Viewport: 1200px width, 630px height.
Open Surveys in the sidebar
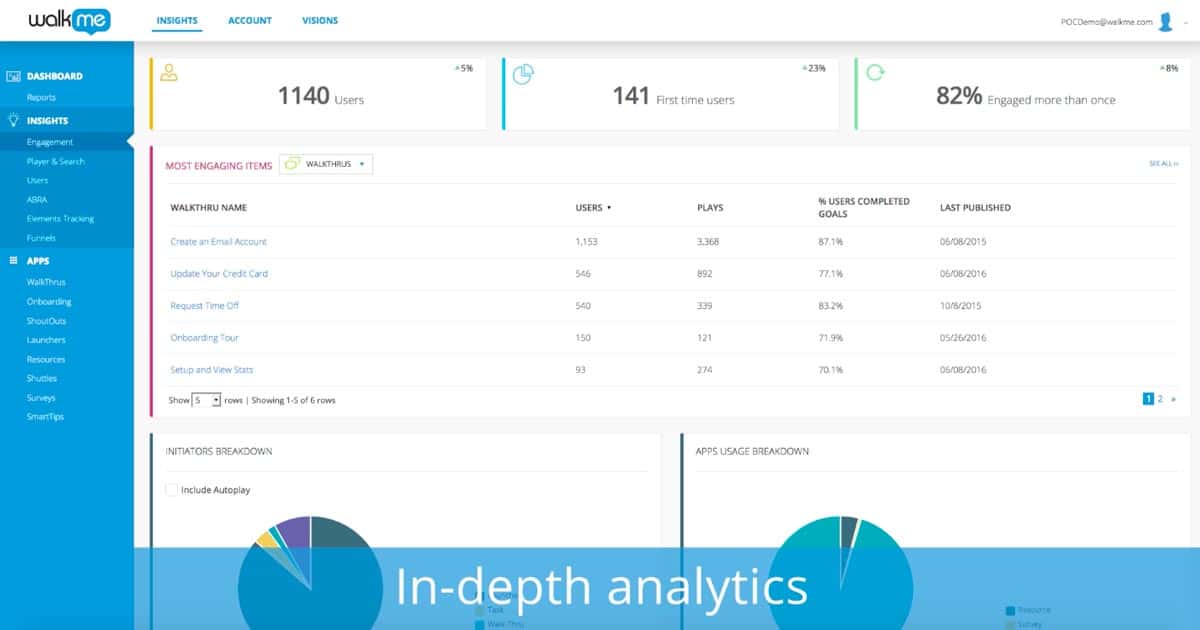(x=41, y=397)
